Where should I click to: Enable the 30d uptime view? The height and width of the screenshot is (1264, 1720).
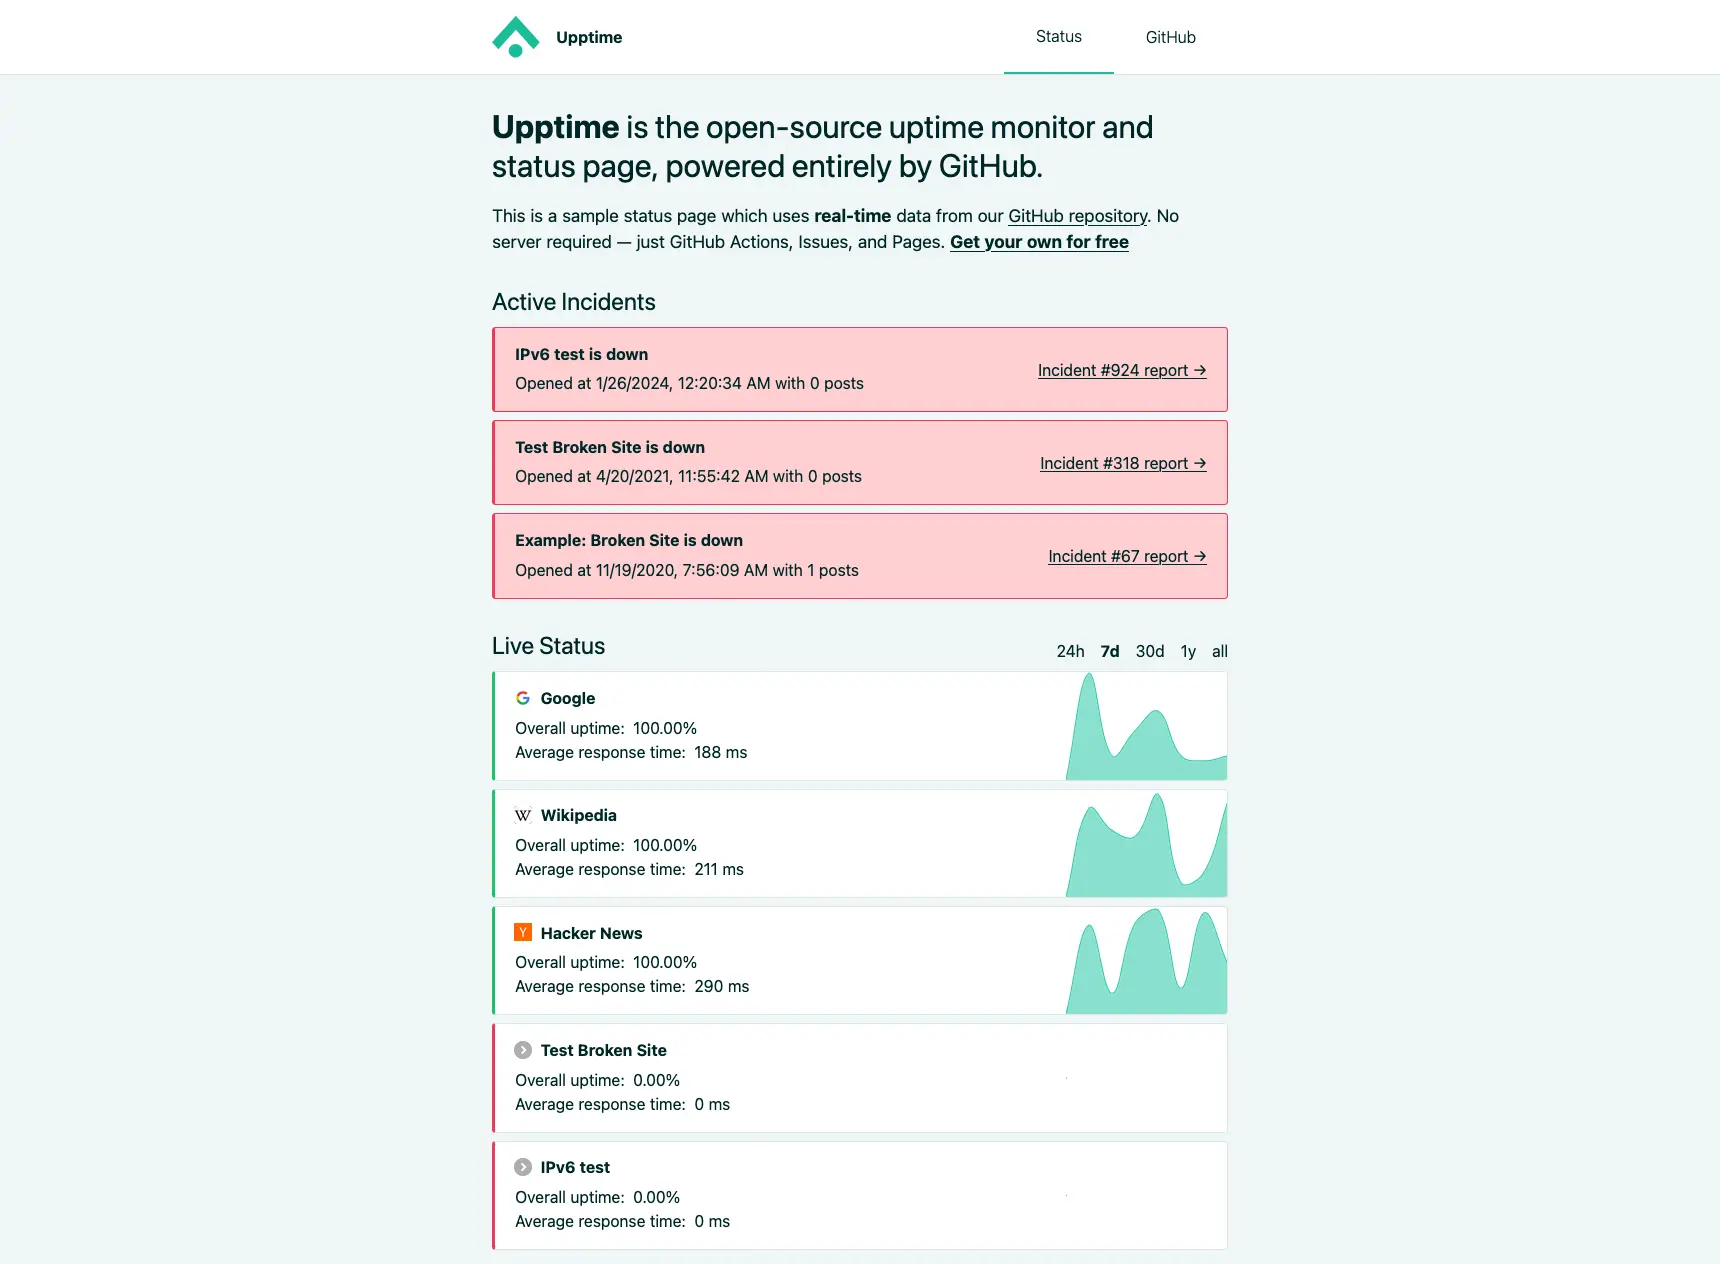[1150, 651]
